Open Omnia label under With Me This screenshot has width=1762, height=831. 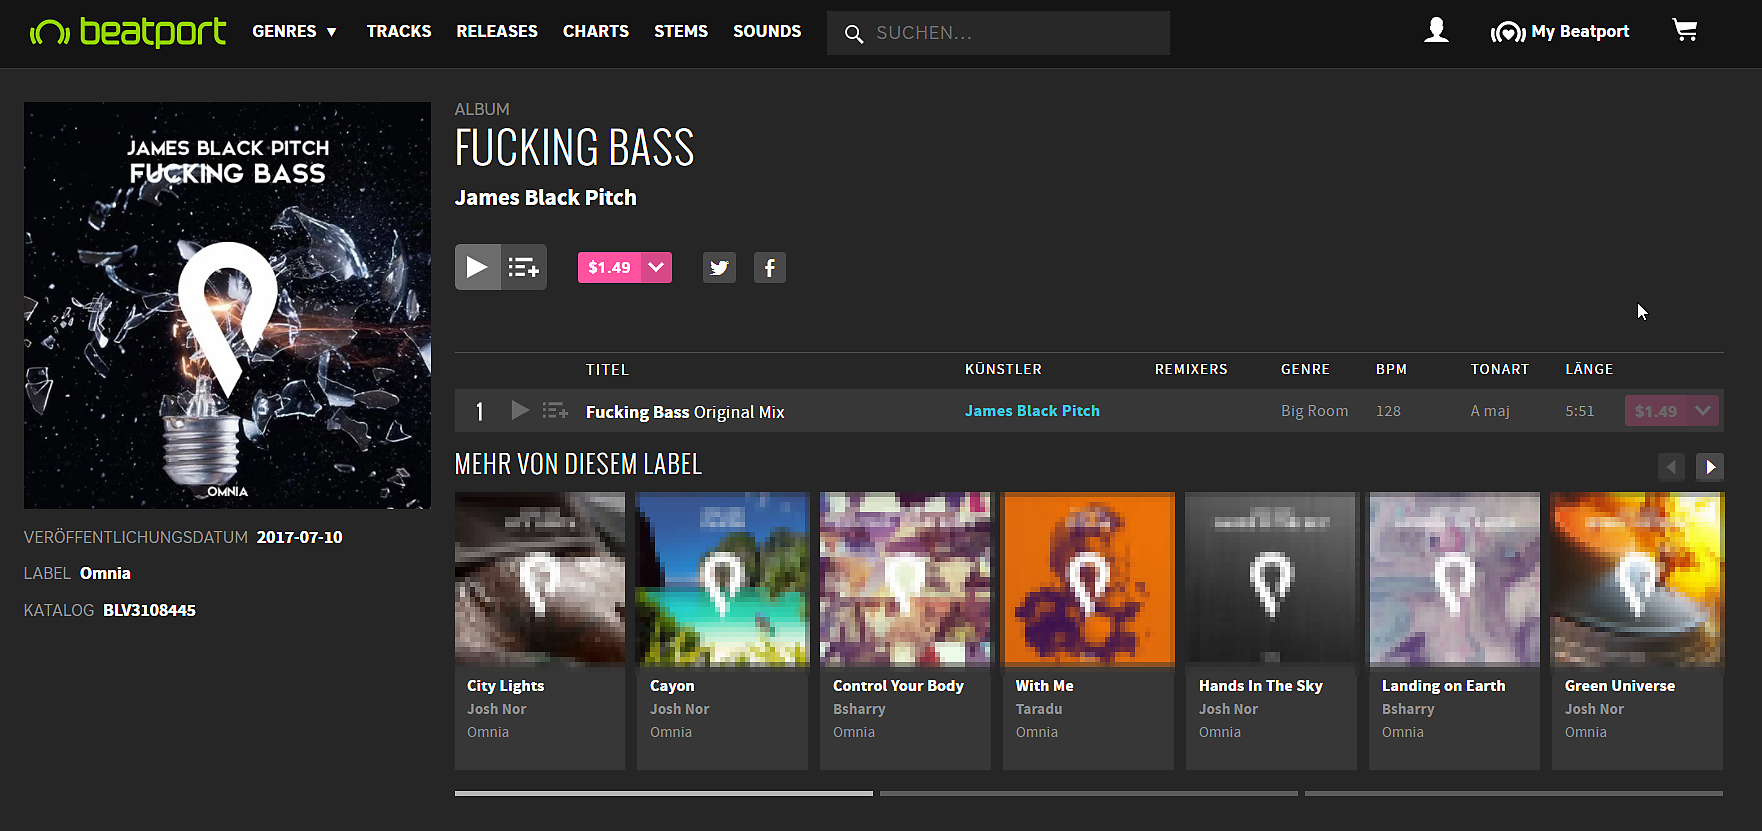[x=1037, y=732]
